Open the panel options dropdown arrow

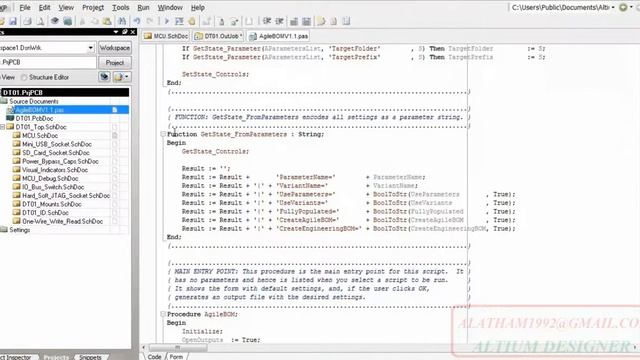pos(116,31)
